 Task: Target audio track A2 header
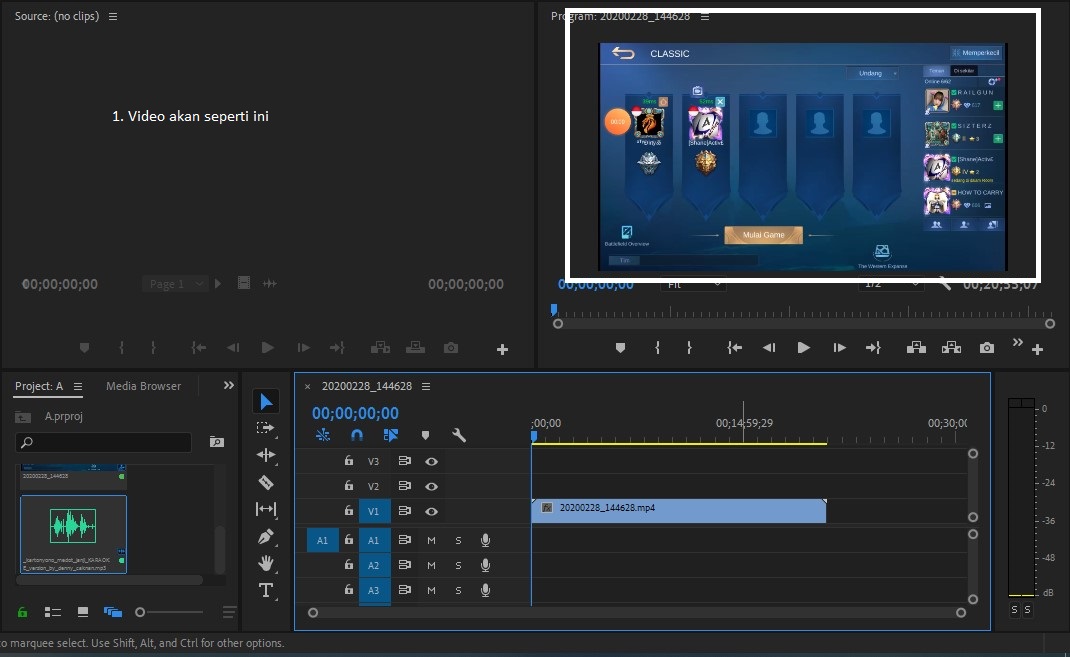pos(373,566)
